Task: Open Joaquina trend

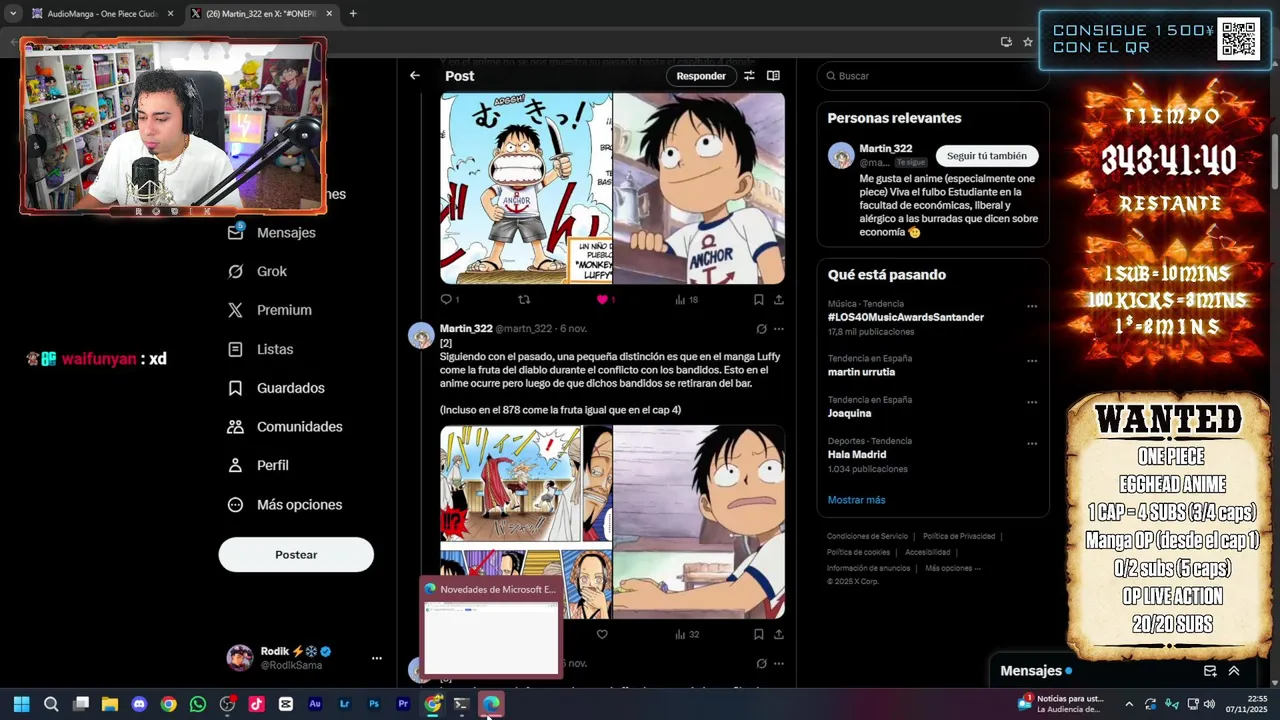Action: coord(849,413)
